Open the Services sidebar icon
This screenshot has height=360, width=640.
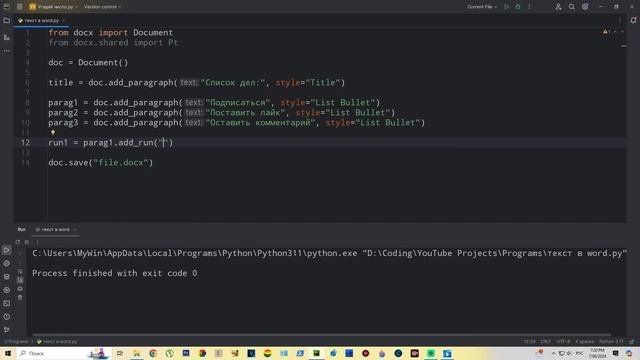pos(7,290)
